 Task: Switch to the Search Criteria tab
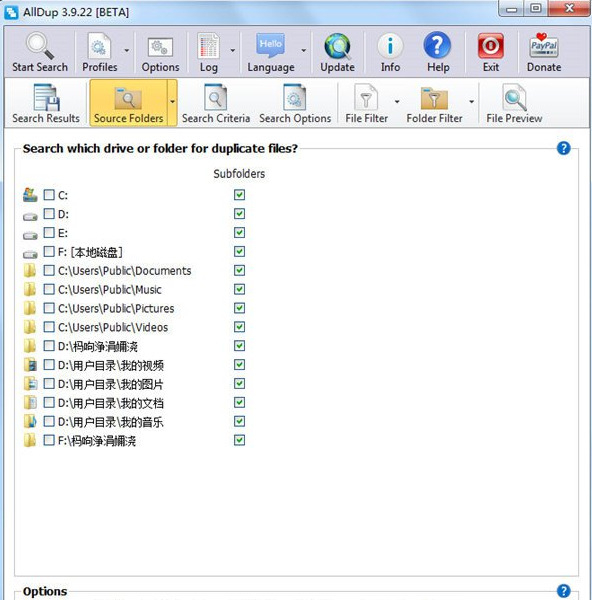[x=216, y=103]
